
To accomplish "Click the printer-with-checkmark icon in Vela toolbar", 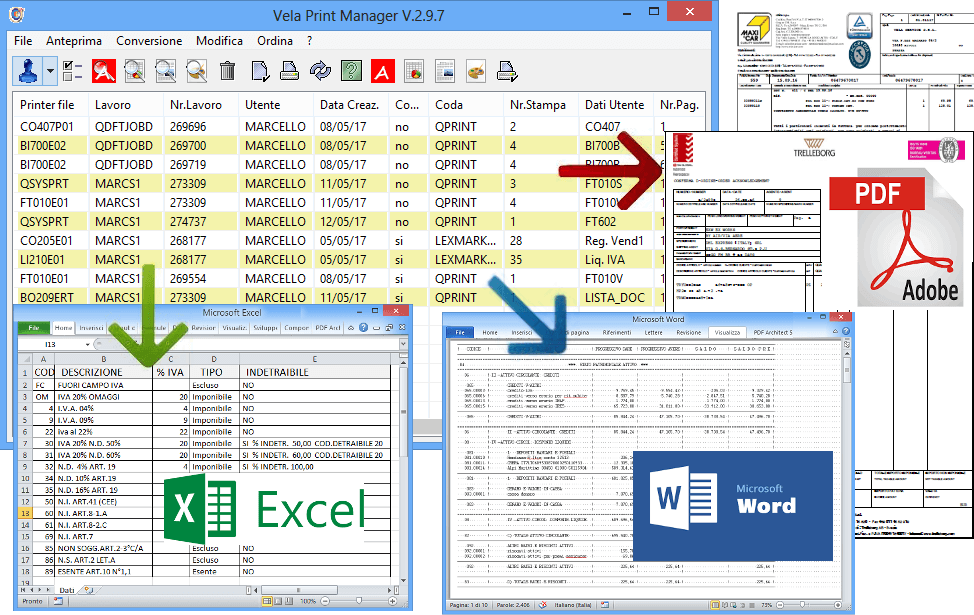I will (x=507, y=71).
